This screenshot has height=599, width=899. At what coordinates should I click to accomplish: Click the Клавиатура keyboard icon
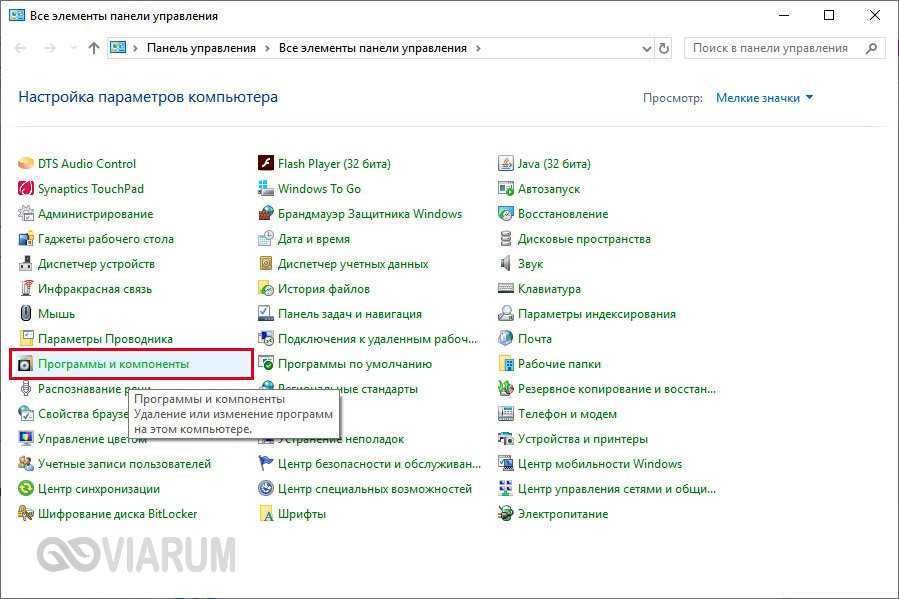click(x=506, y=289)
